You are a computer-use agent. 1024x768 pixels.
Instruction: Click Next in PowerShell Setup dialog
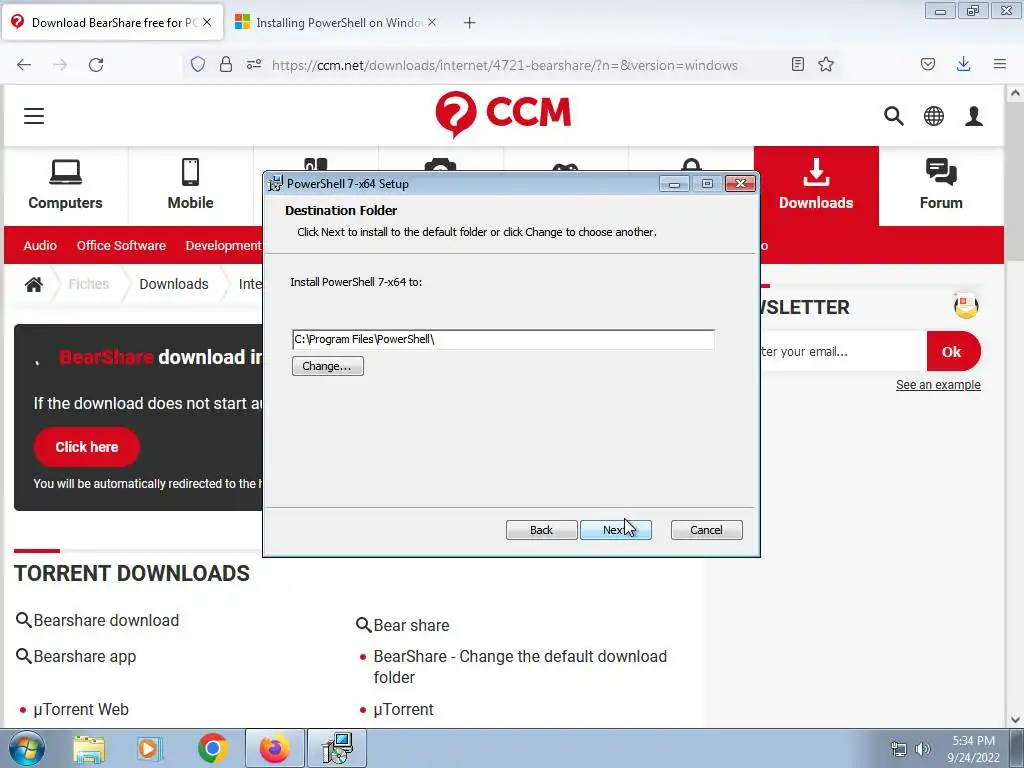pyautogui.click(x=615, y=530)
